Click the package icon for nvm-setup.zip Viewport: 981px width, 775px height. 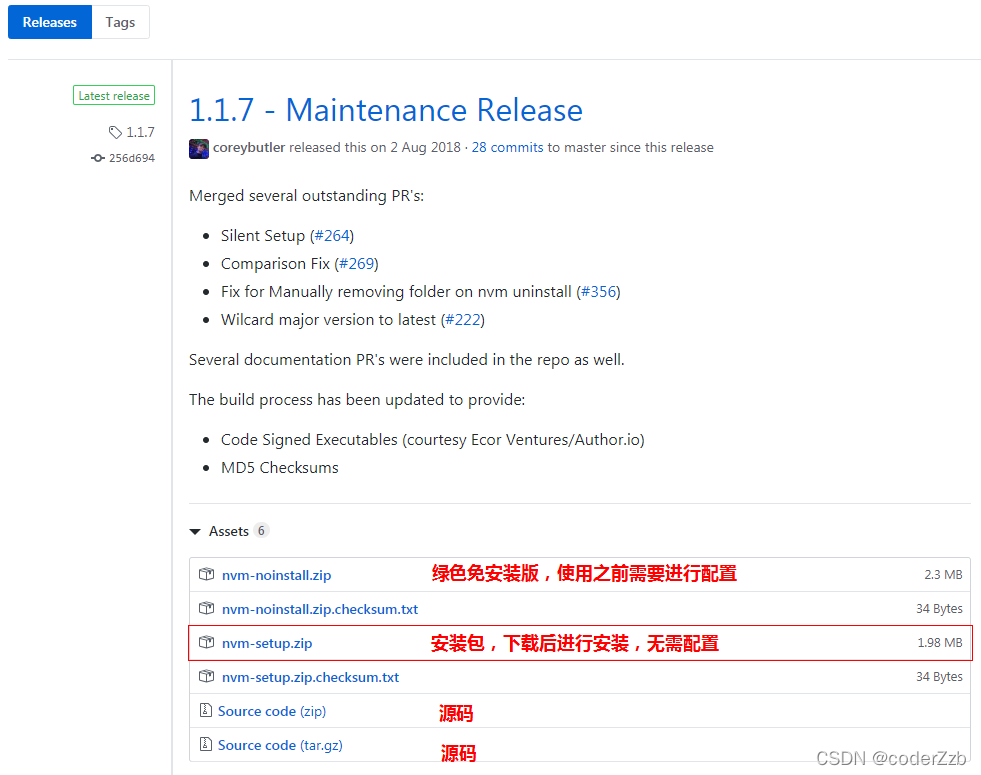[x=206, y=642]
